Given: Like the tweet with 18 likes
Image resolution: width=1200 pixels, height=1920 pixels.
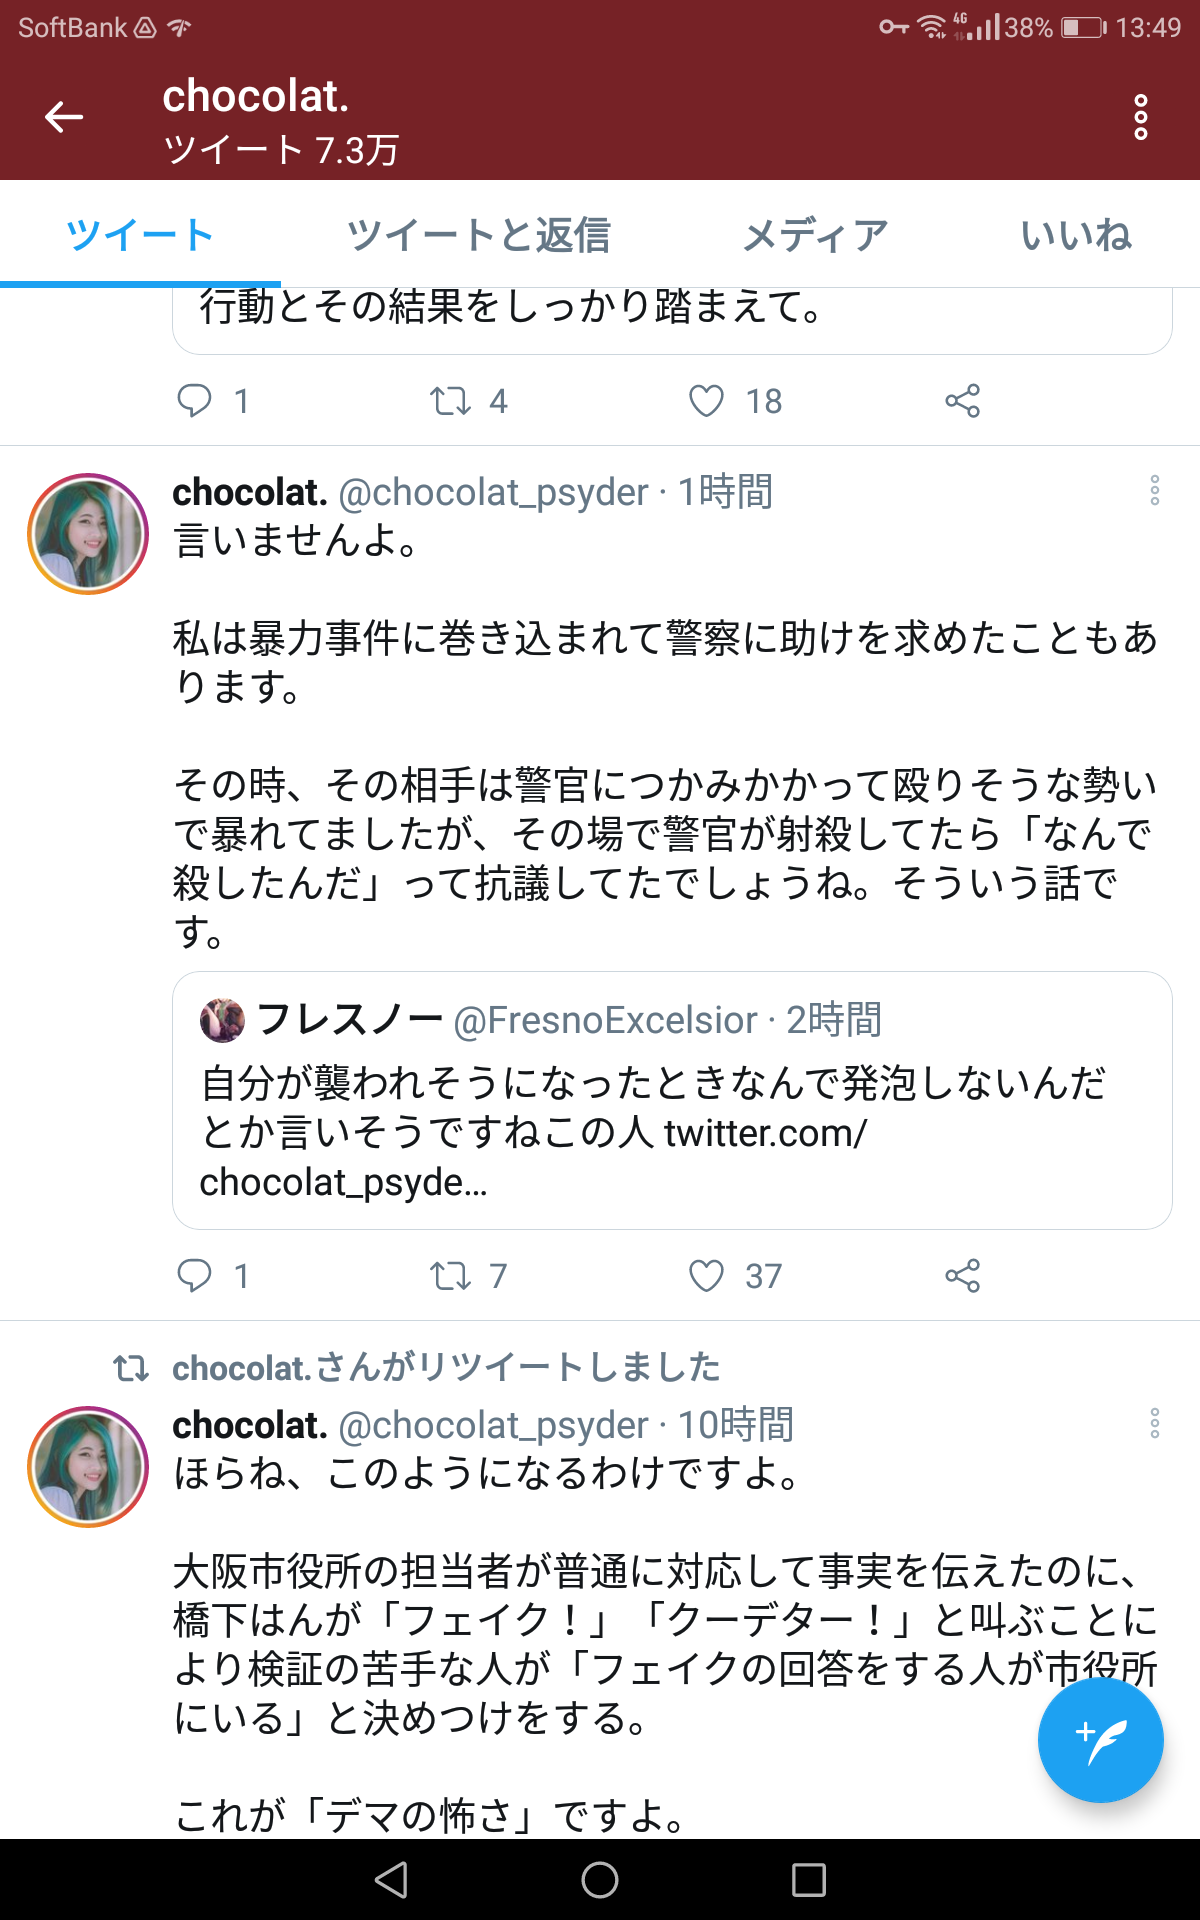Looking at the screenshot, I should (x=707, y=401).
